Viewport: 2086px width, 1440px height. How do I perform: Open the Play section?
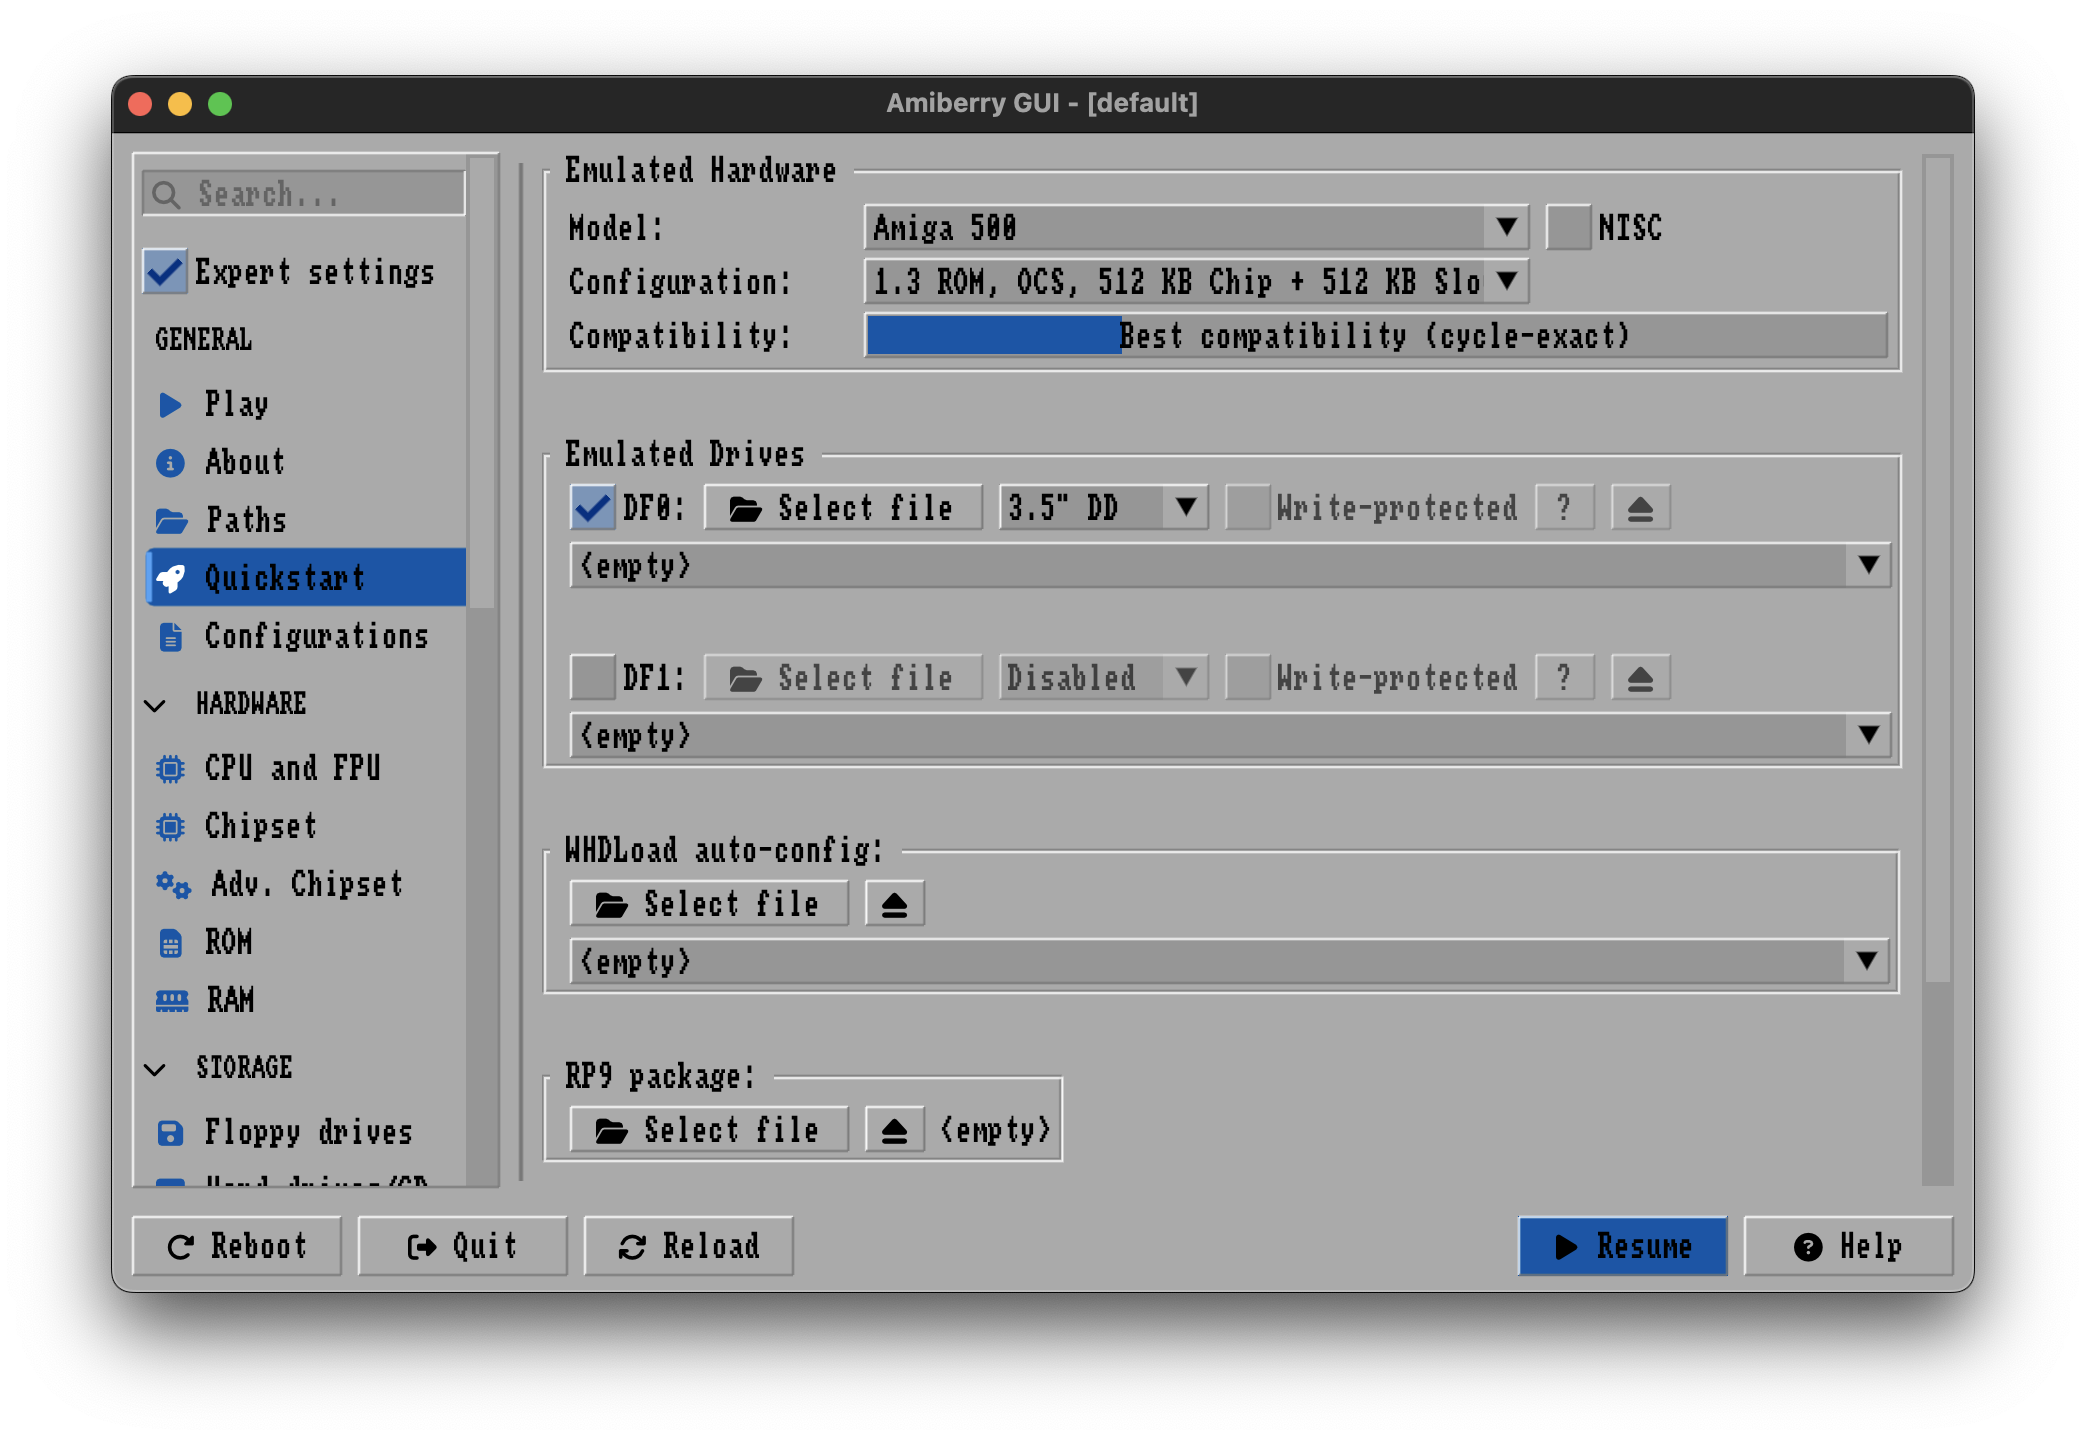click(305, 404)
